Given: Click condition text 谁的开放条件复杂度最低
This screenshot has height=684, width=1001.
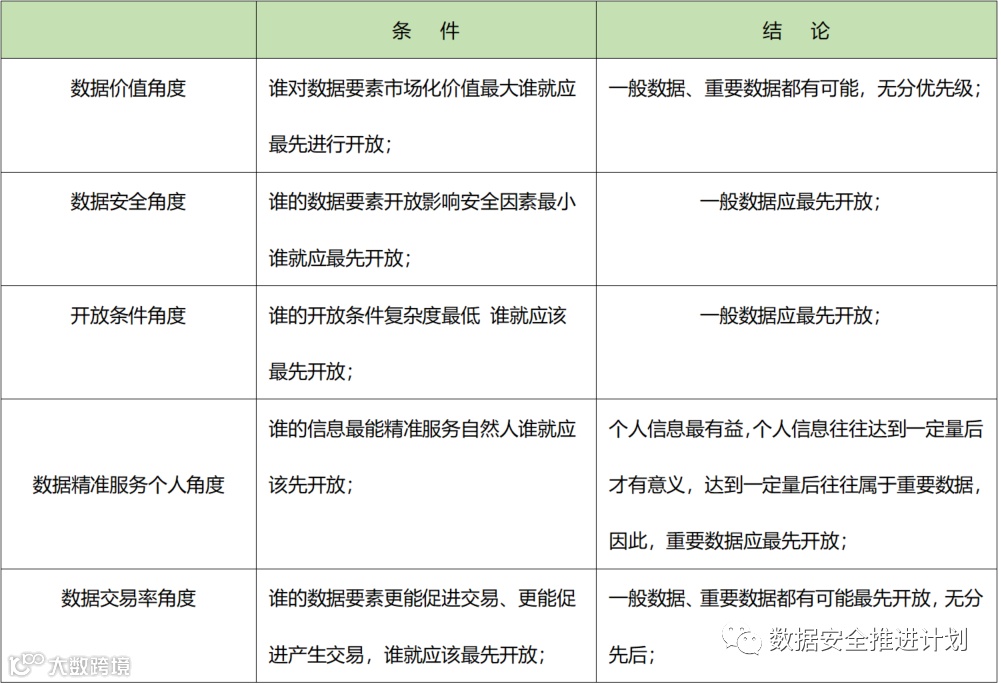Looking at the screenshot, I should [374, 315].
